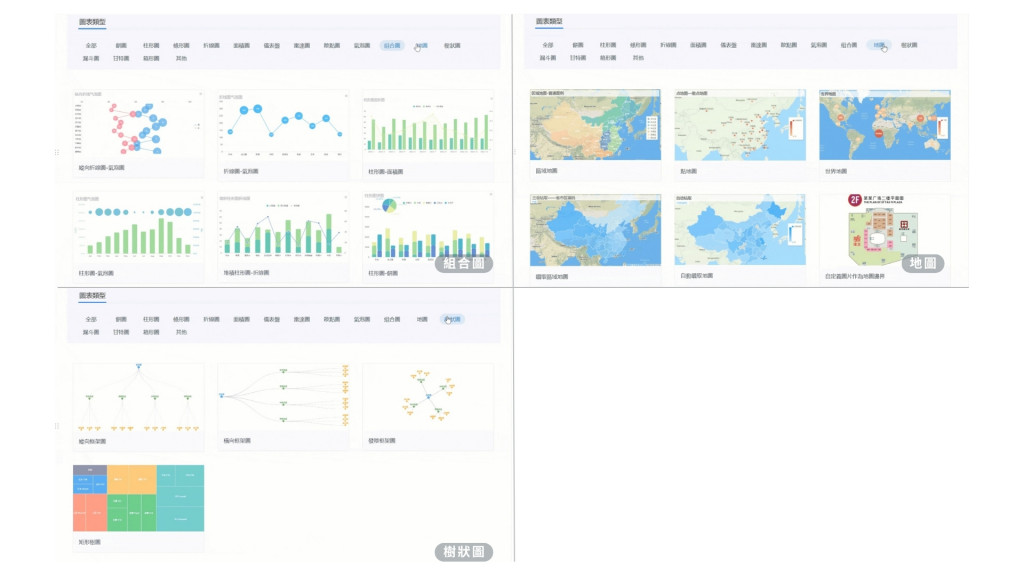
Task: Open the 2F floor plan custom map thumbnail
Action: (x=885, y=229)
